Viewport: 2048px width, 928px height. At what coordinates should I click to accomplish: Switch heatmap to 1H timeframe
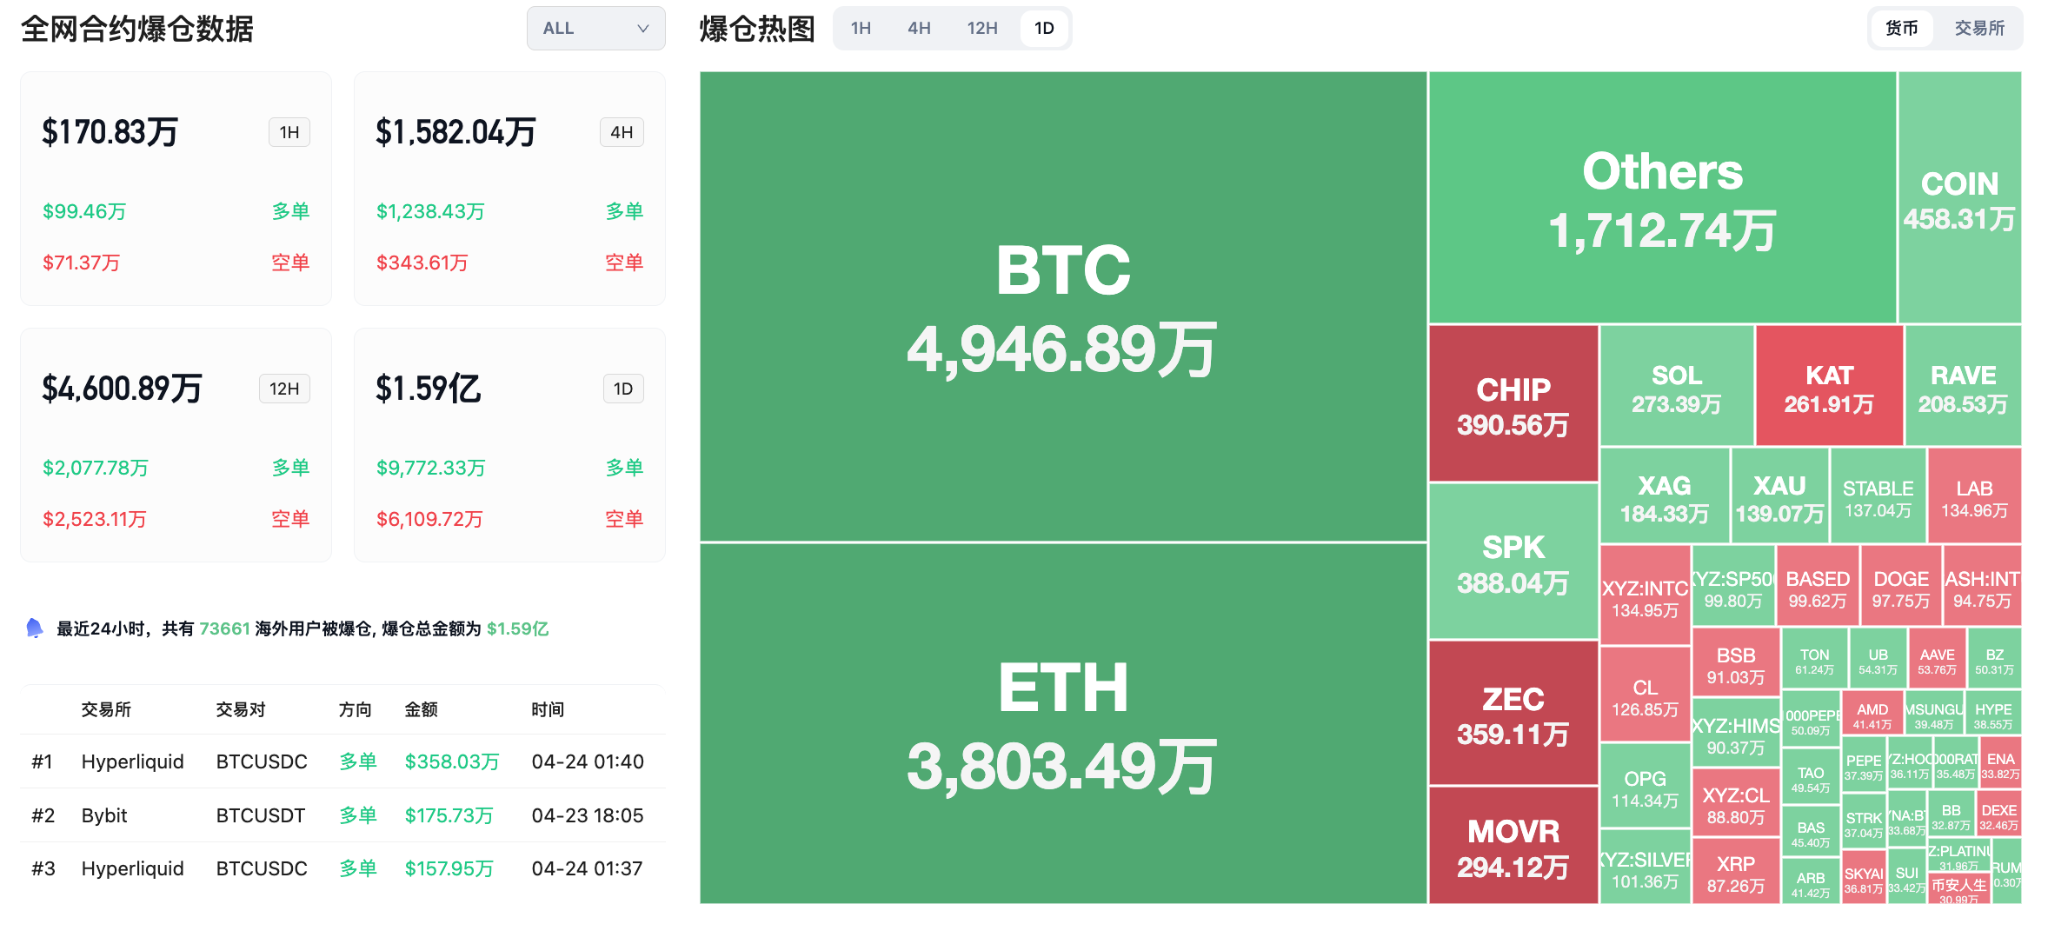(860, 29)
